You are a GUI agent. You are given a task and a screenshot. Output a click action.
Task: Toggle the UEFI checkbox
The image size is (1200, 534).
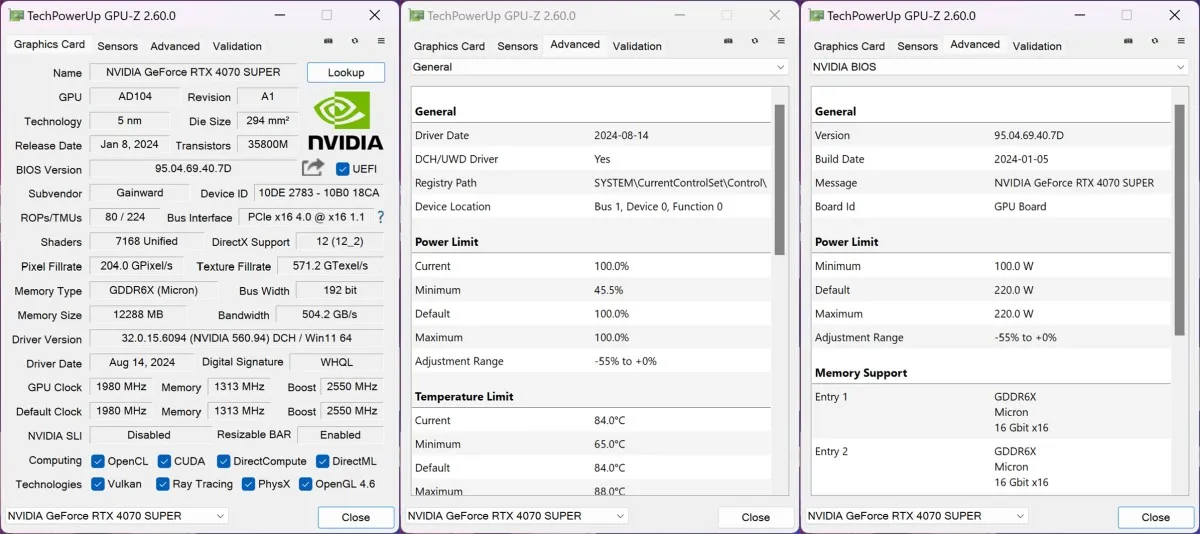point(343,169)
